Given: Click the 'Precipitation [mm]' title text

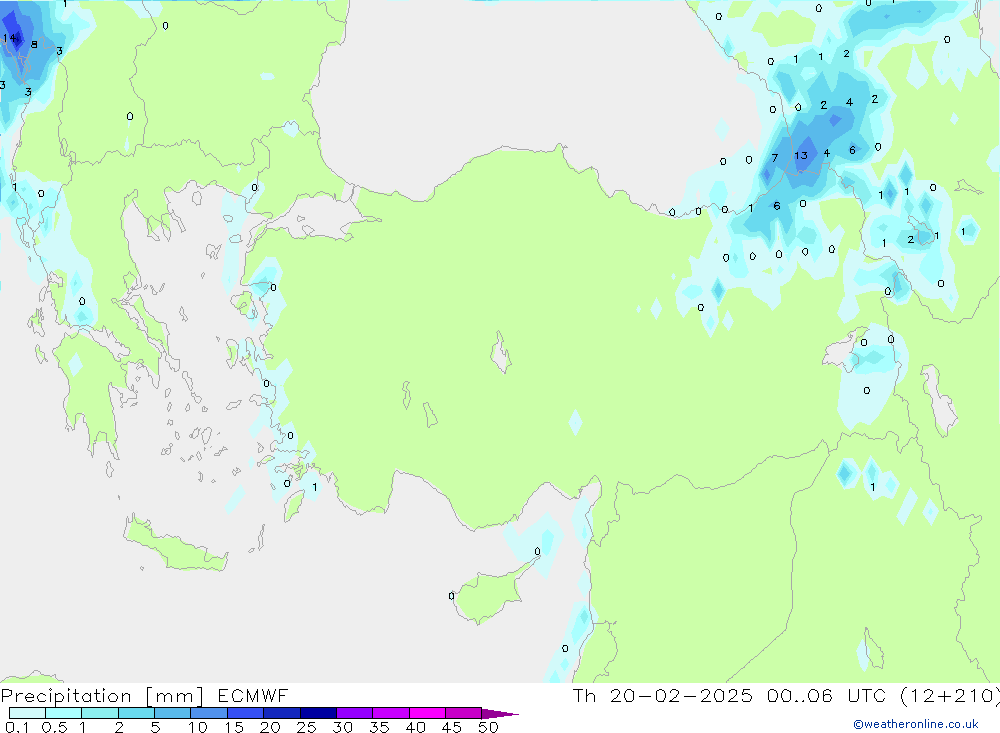Looking at the screenshot, I should [102, 696].
